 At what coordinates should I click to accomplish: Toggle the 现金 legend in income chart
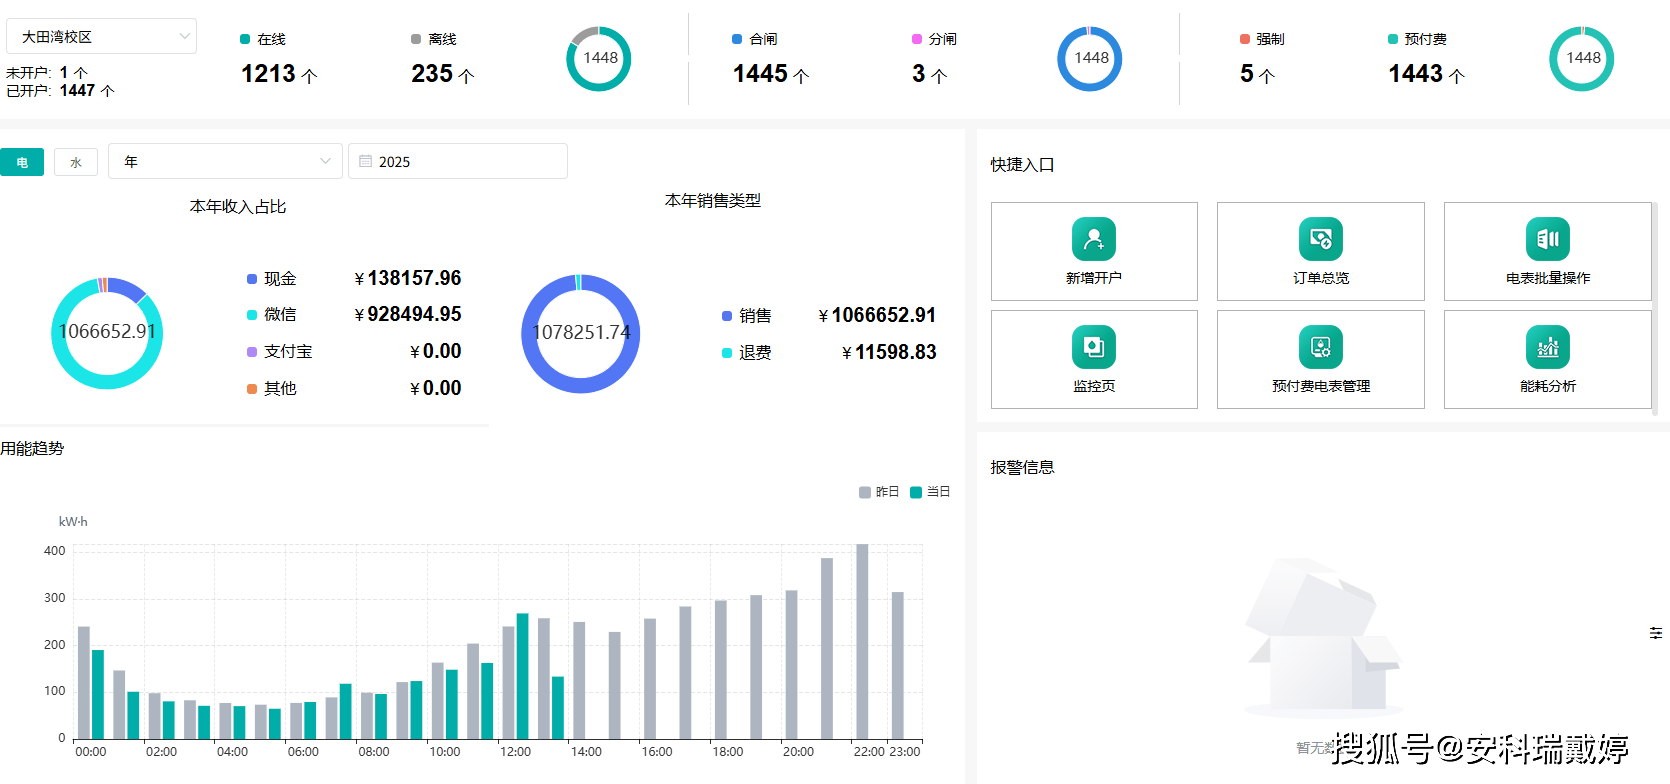pos(271,279)
